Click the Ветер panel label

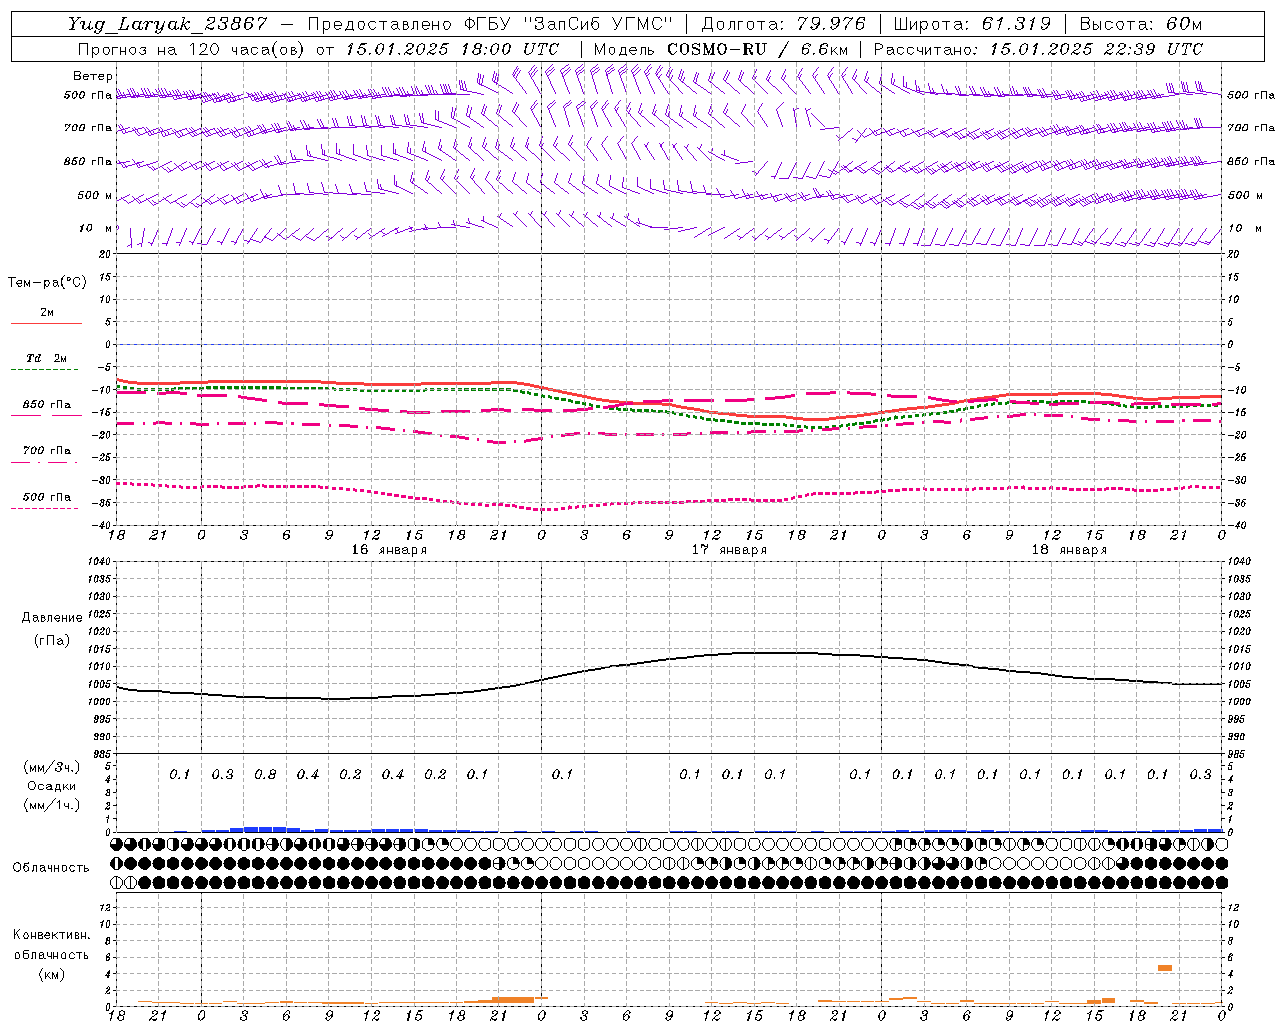93,76
